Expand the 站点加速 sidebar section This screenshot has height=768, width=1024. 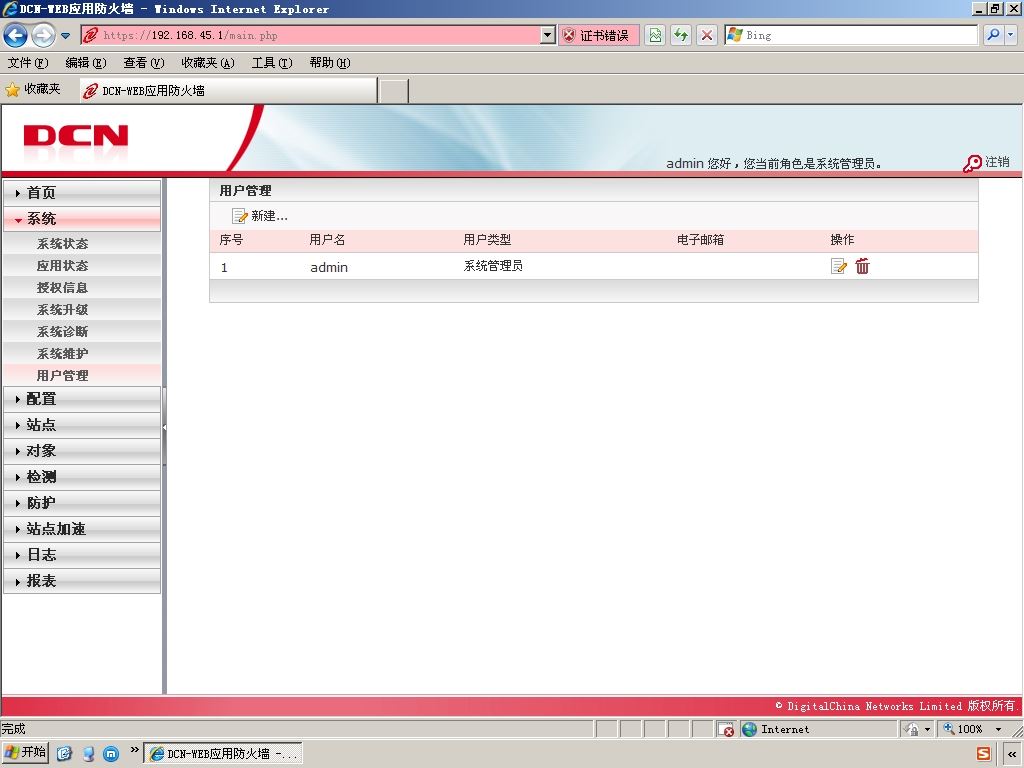(82, 529)
